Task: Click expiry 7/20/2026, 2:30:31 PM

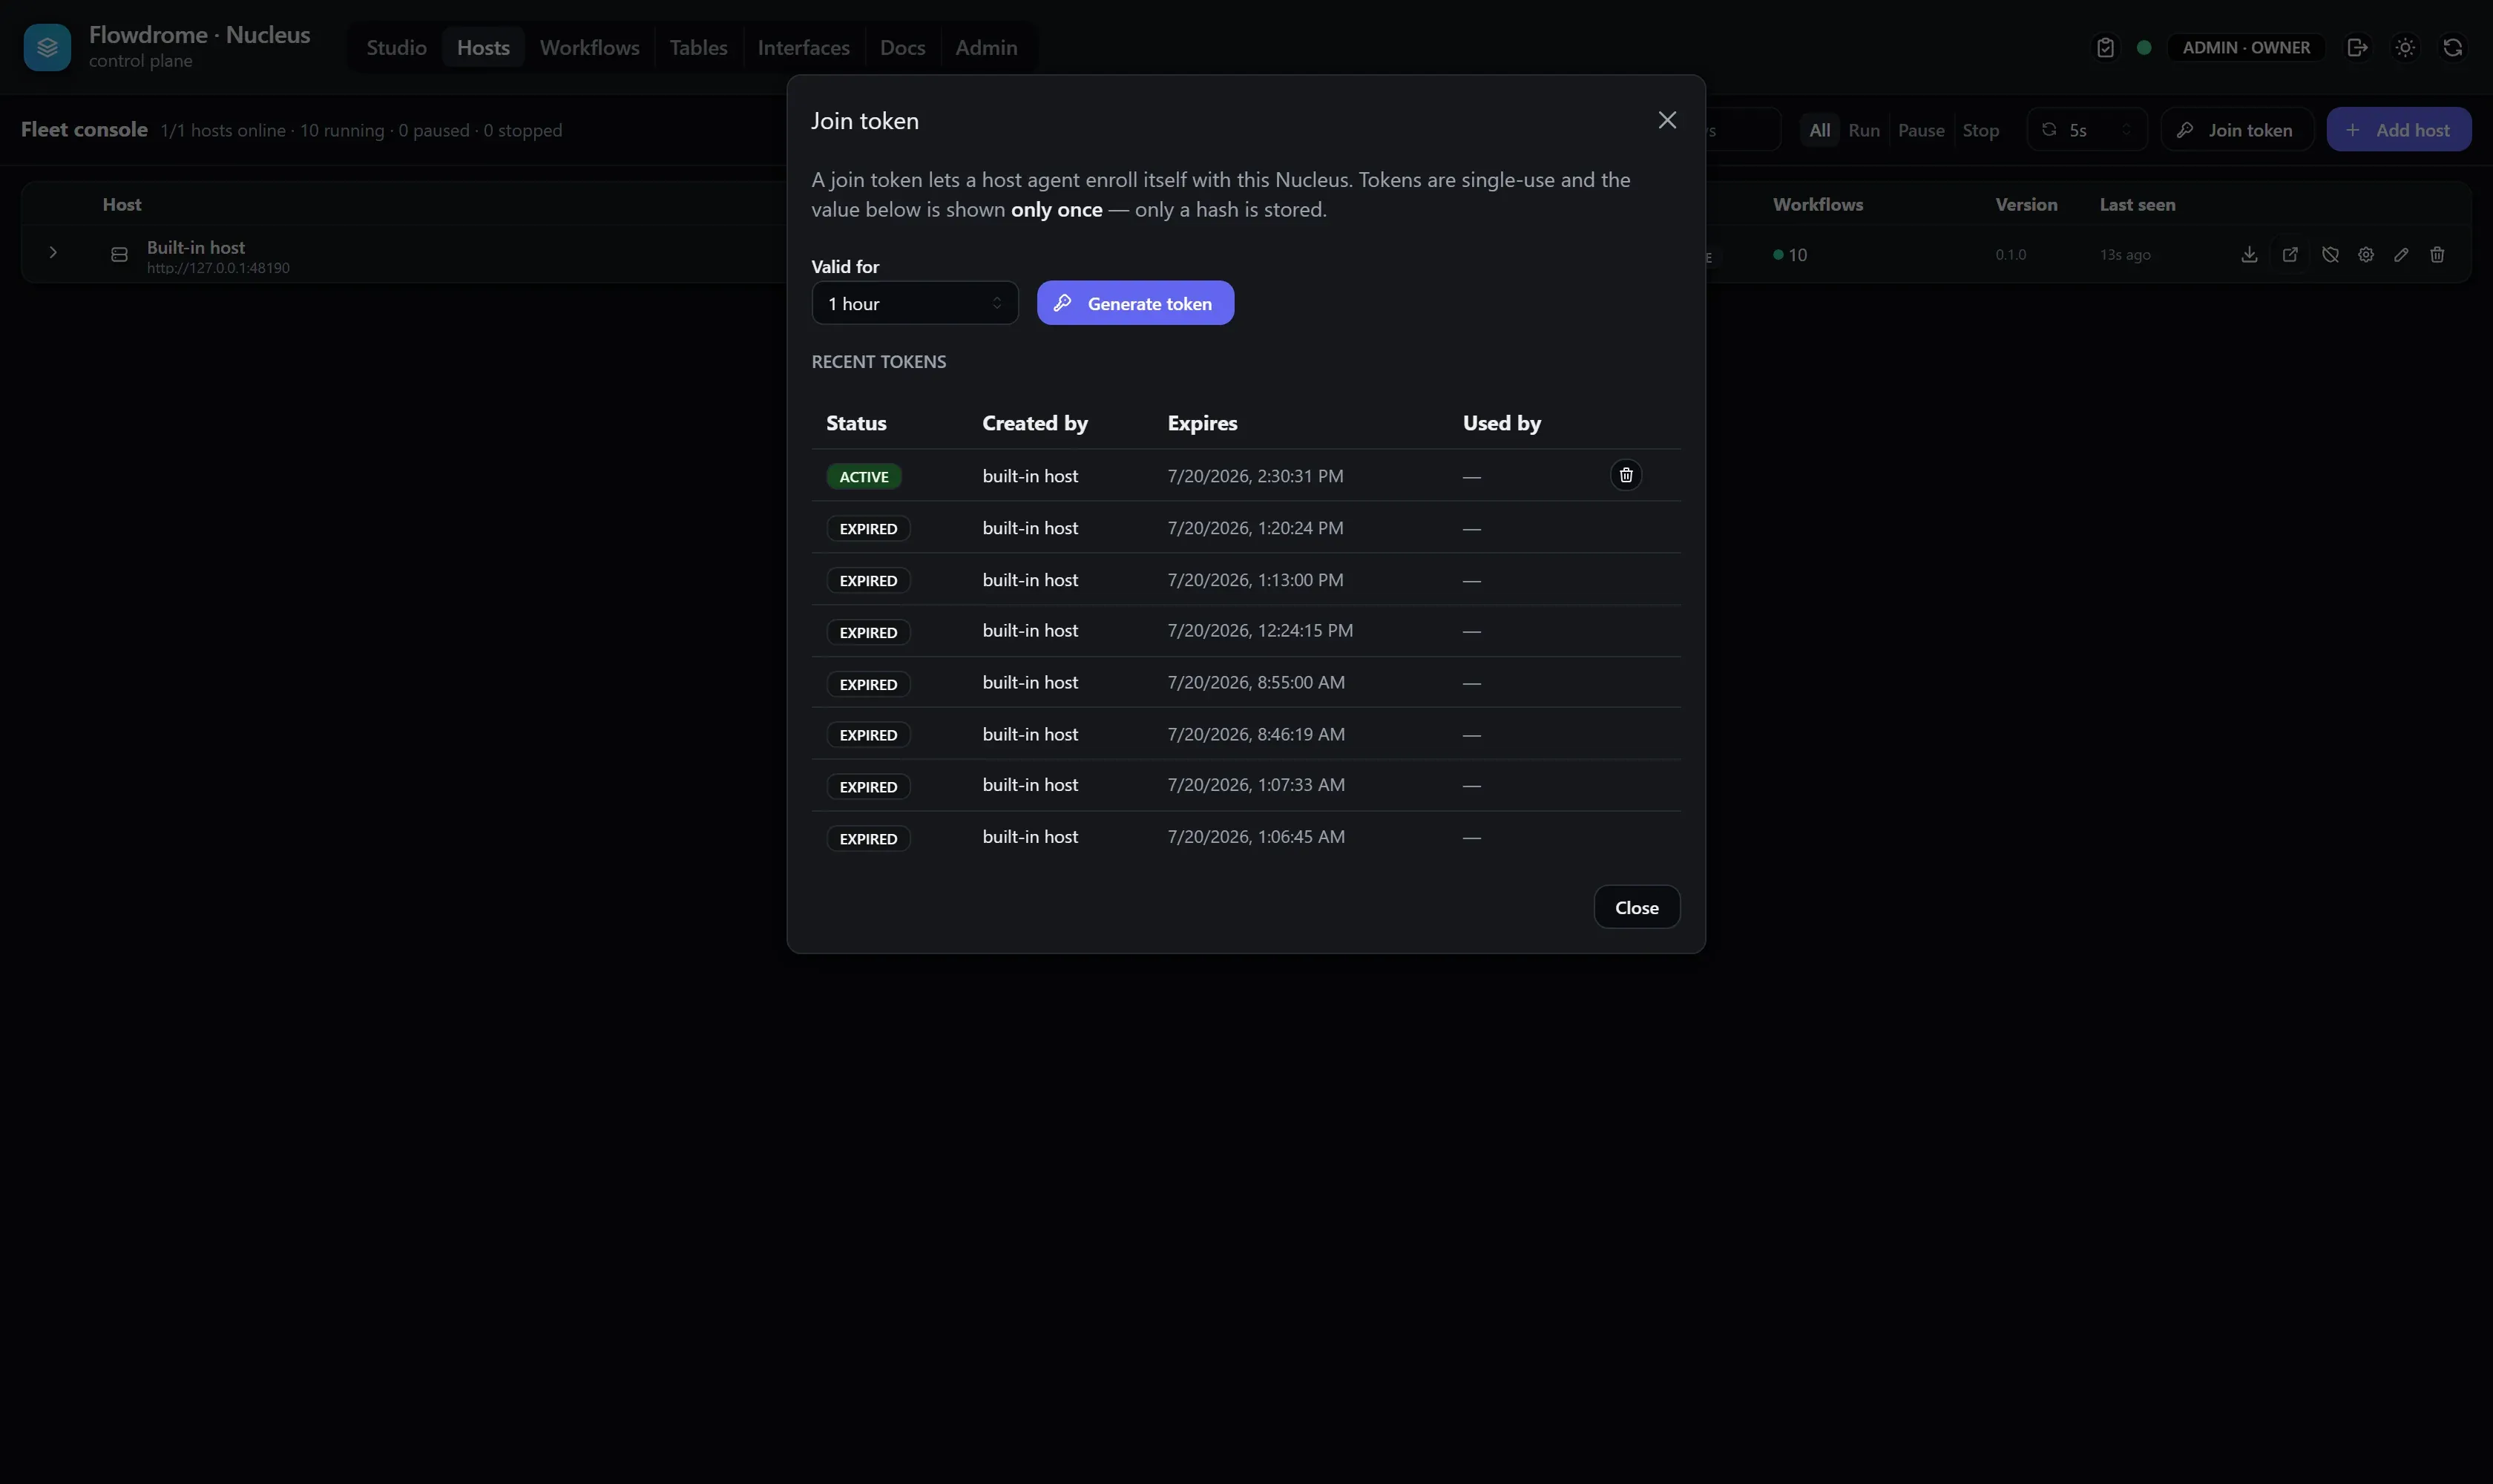Action: pos(1255,476)
